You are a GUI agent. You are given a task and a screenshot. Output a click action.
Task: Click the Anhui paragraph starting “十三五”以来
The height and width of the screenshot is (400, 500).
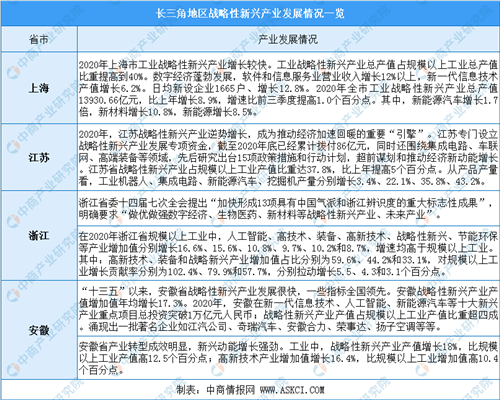[288, 309]
